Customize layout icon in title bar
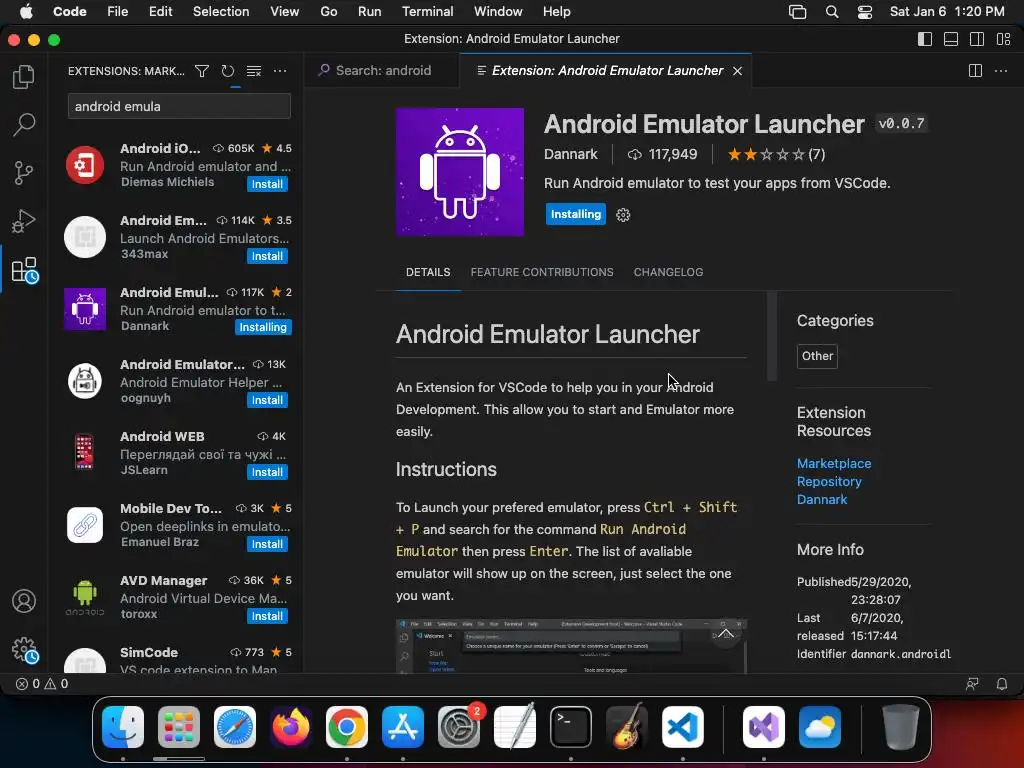The width and height of the screenshot is (1024, 768). (x=1003, y=39)
